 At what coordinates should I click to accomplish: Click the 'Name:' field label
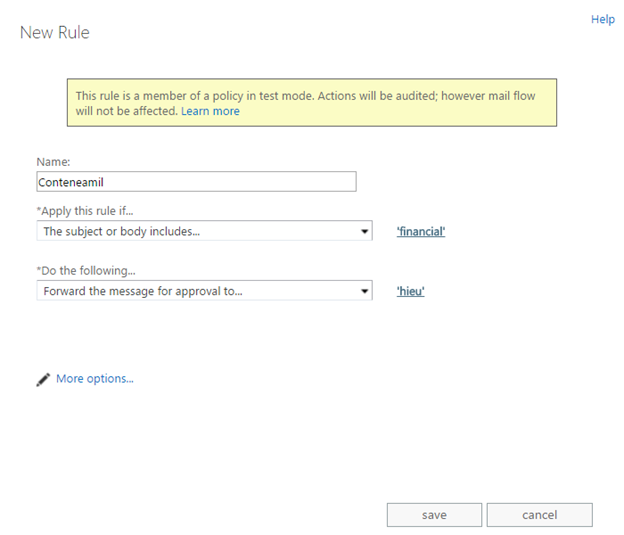[x=53, y=161]
